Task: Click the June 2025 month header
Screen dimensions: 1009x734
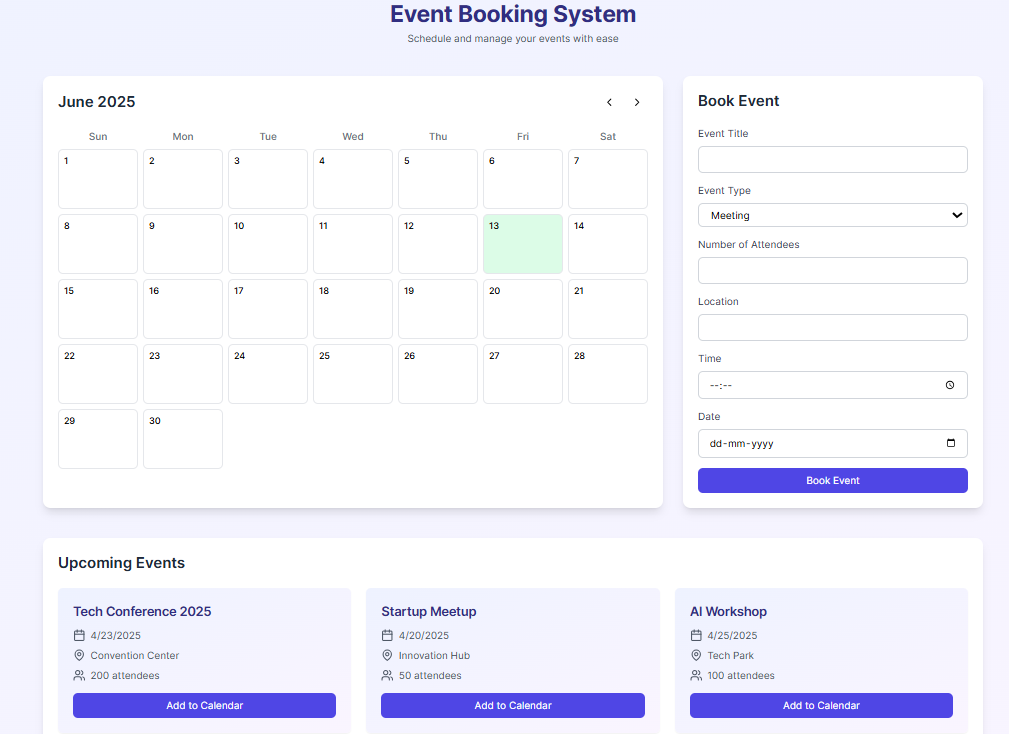Action: (96, 102)
